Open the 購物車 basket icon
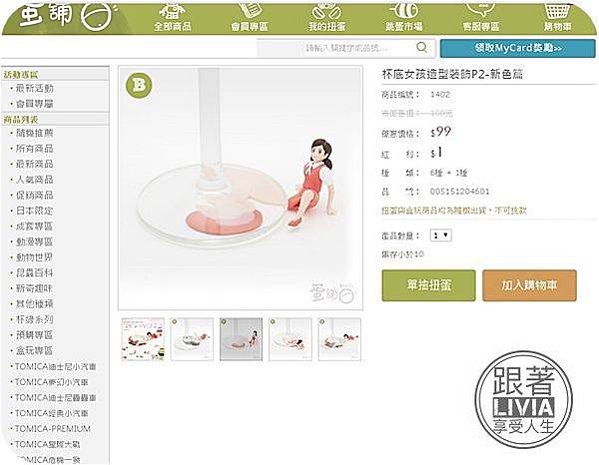The width and height of the screenshot is (599, 465). [558, 11]
